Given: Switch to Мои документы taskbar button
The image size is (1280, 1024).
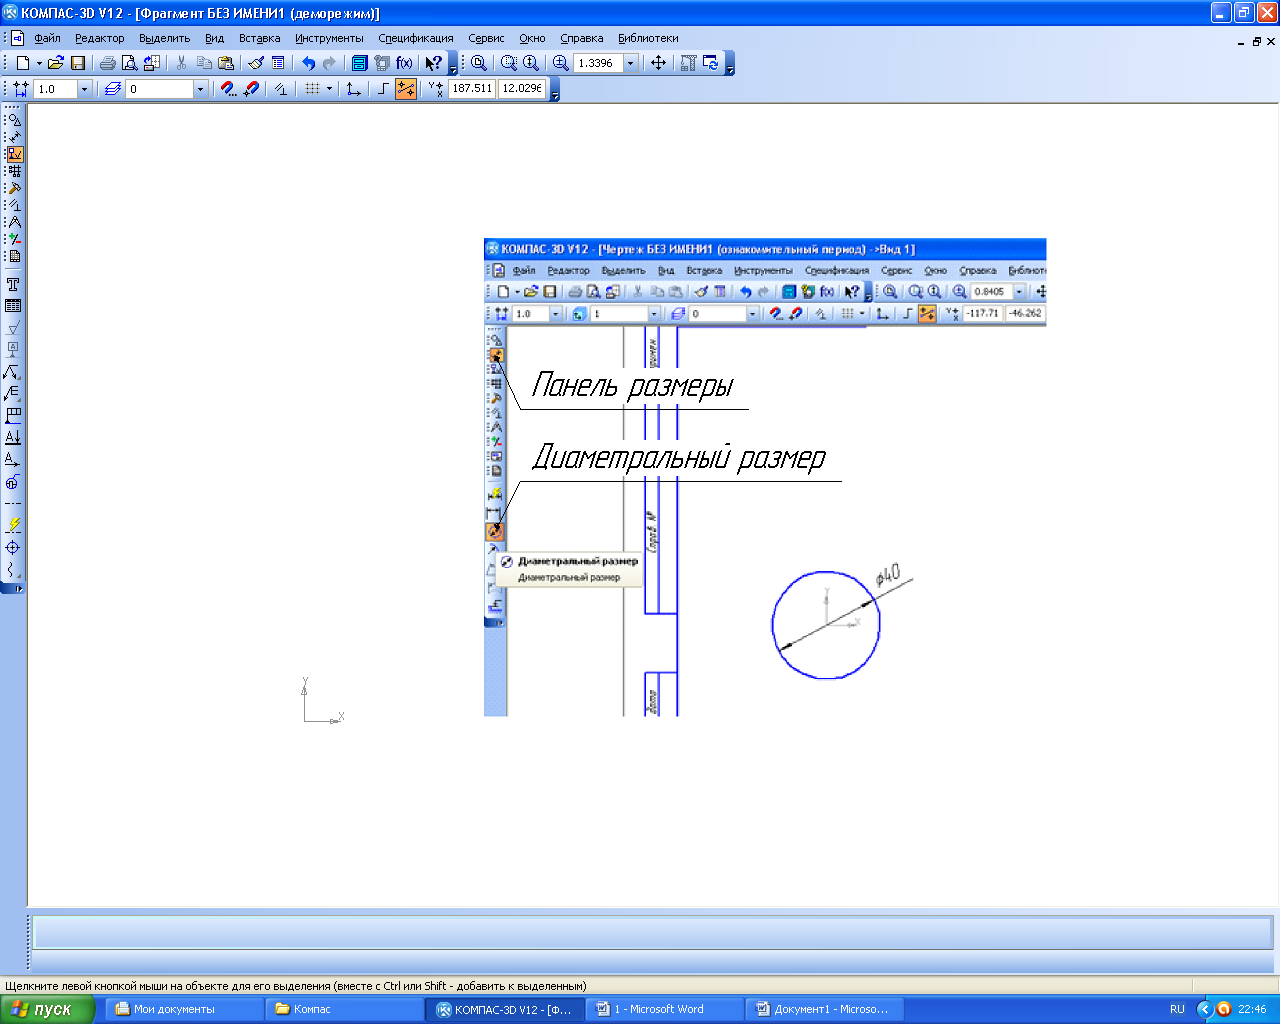Looking at the screenshot, I should pyautogui.click(x=184, y=1009).
